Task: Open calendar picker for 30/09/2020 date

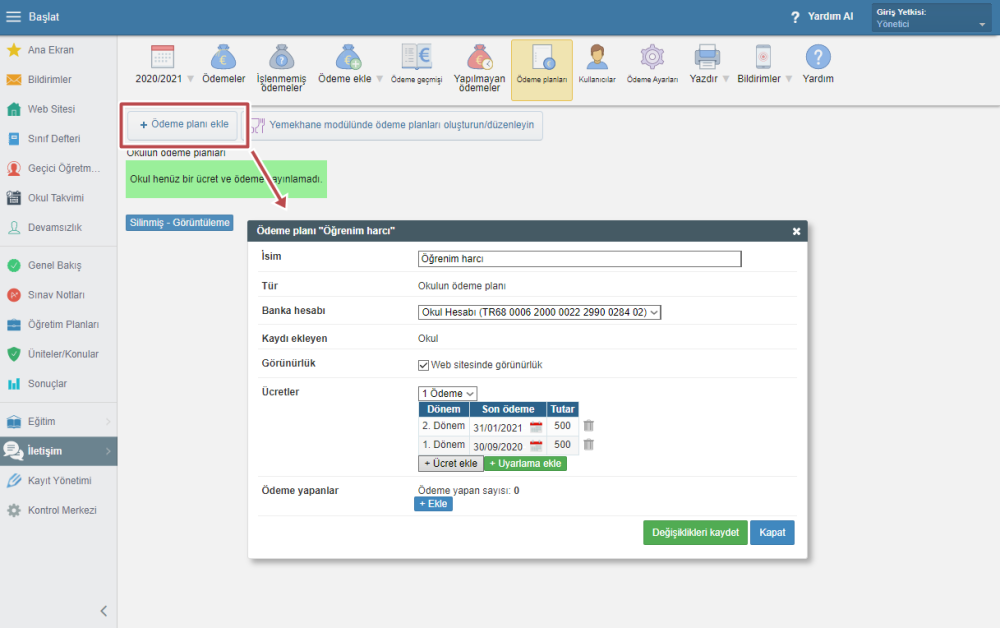Action: pos(536,446)
